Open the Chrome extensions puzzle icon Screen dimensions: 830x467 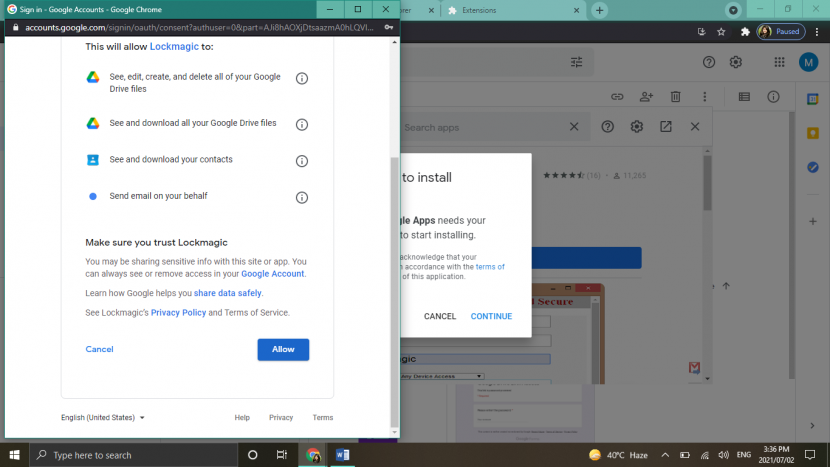pos(745,32)
